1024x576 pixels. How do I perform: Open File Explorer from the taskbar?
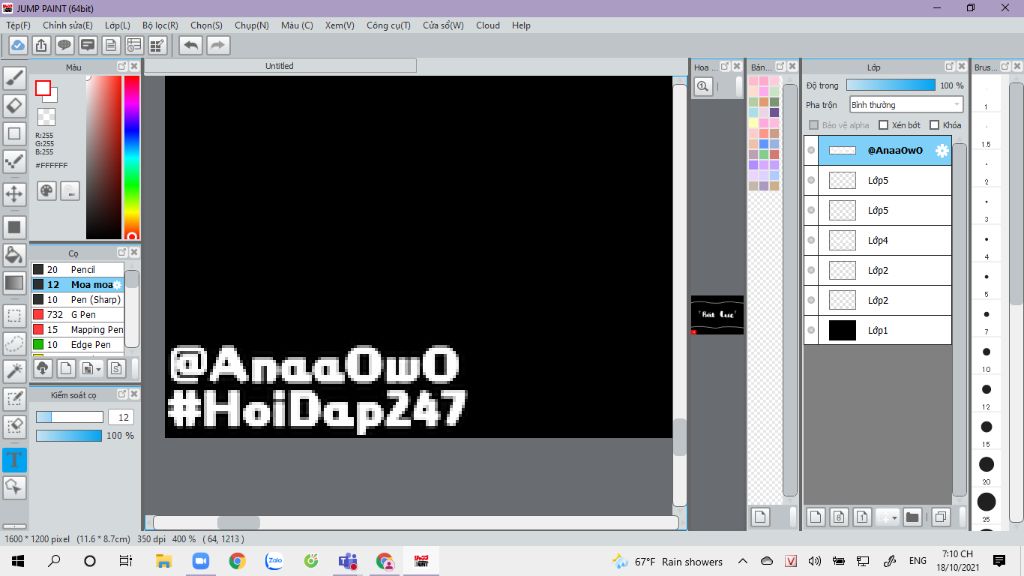point(163,561)
